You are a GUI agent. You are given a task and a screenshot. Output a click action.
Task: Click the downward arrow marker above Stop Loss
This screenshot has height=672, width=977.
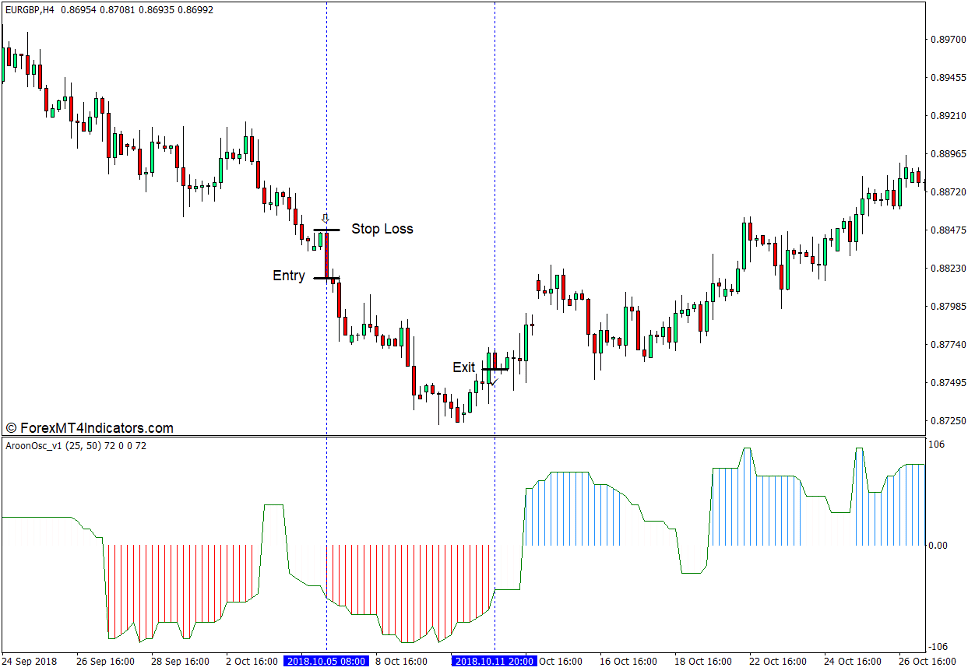coord(326,218)
